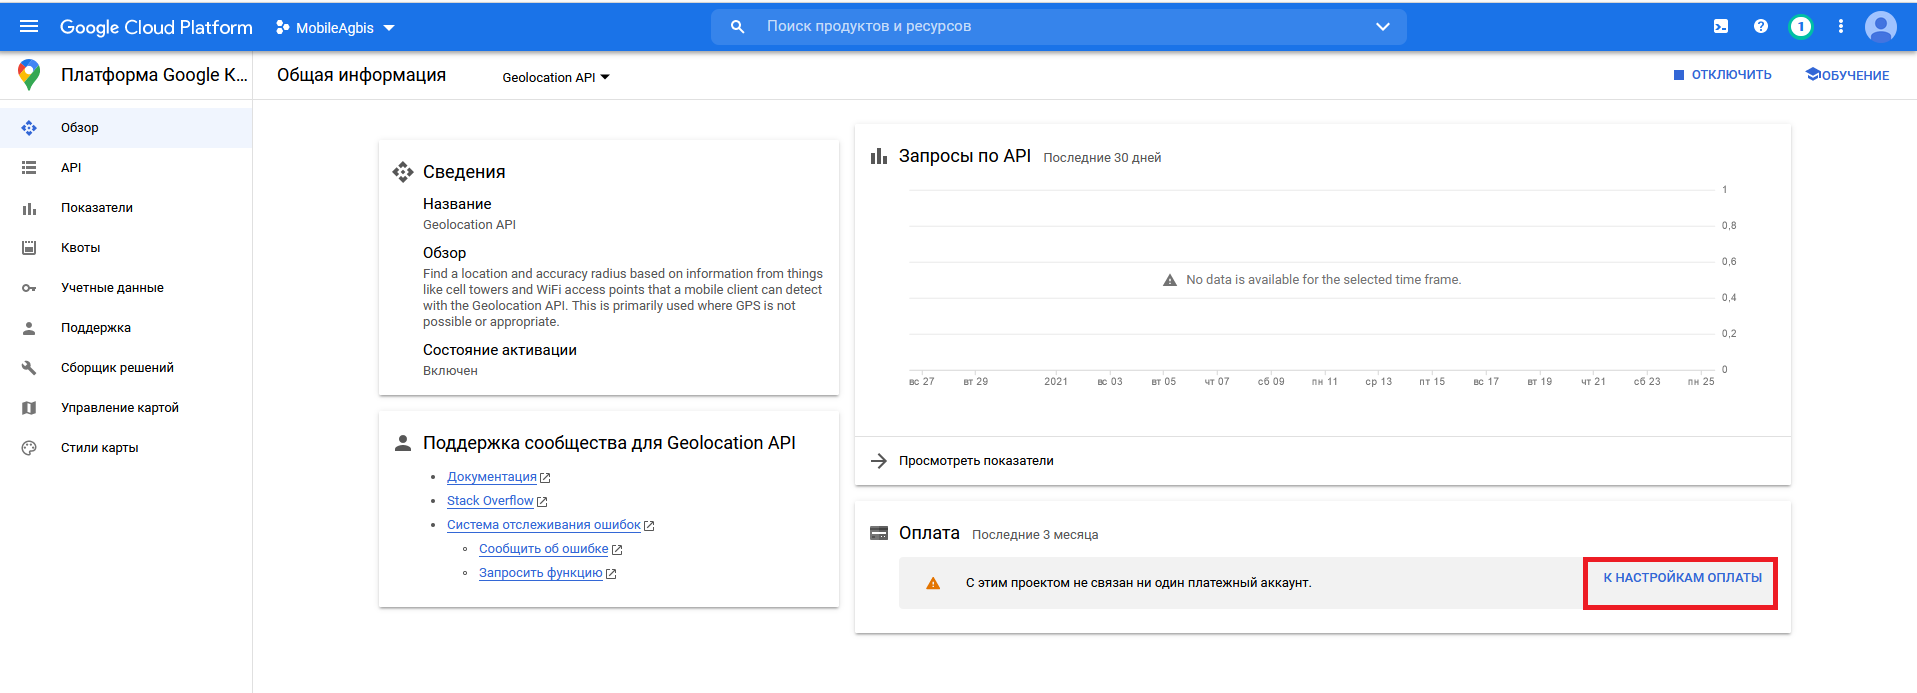Click the Платформа Google К... sidebar title

point(154,75)
